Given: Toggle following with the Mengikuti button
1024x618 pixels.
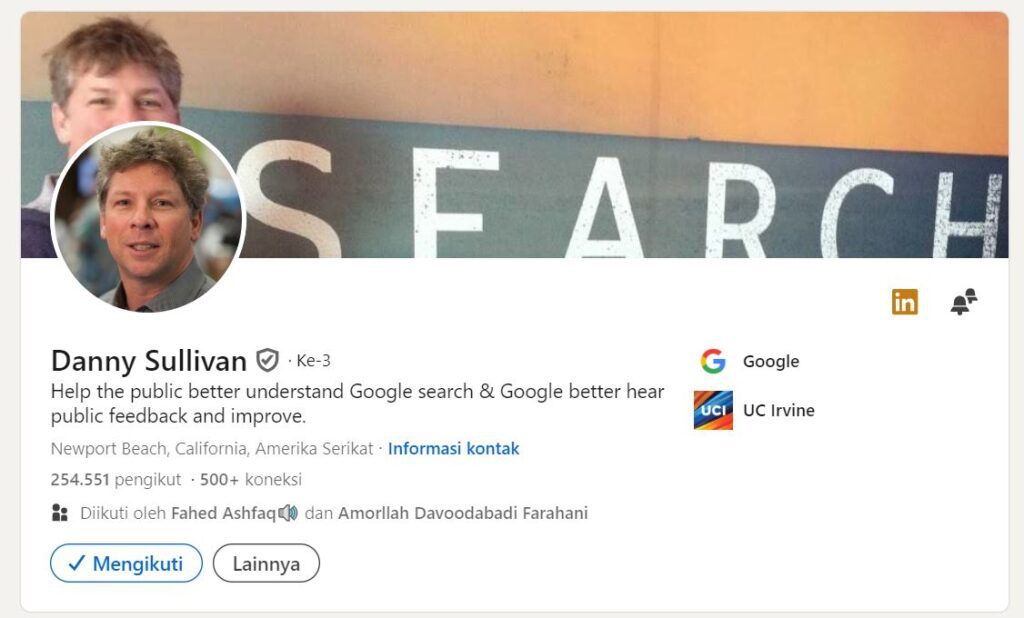Looking at the screenshot, I should click(126, 563).
